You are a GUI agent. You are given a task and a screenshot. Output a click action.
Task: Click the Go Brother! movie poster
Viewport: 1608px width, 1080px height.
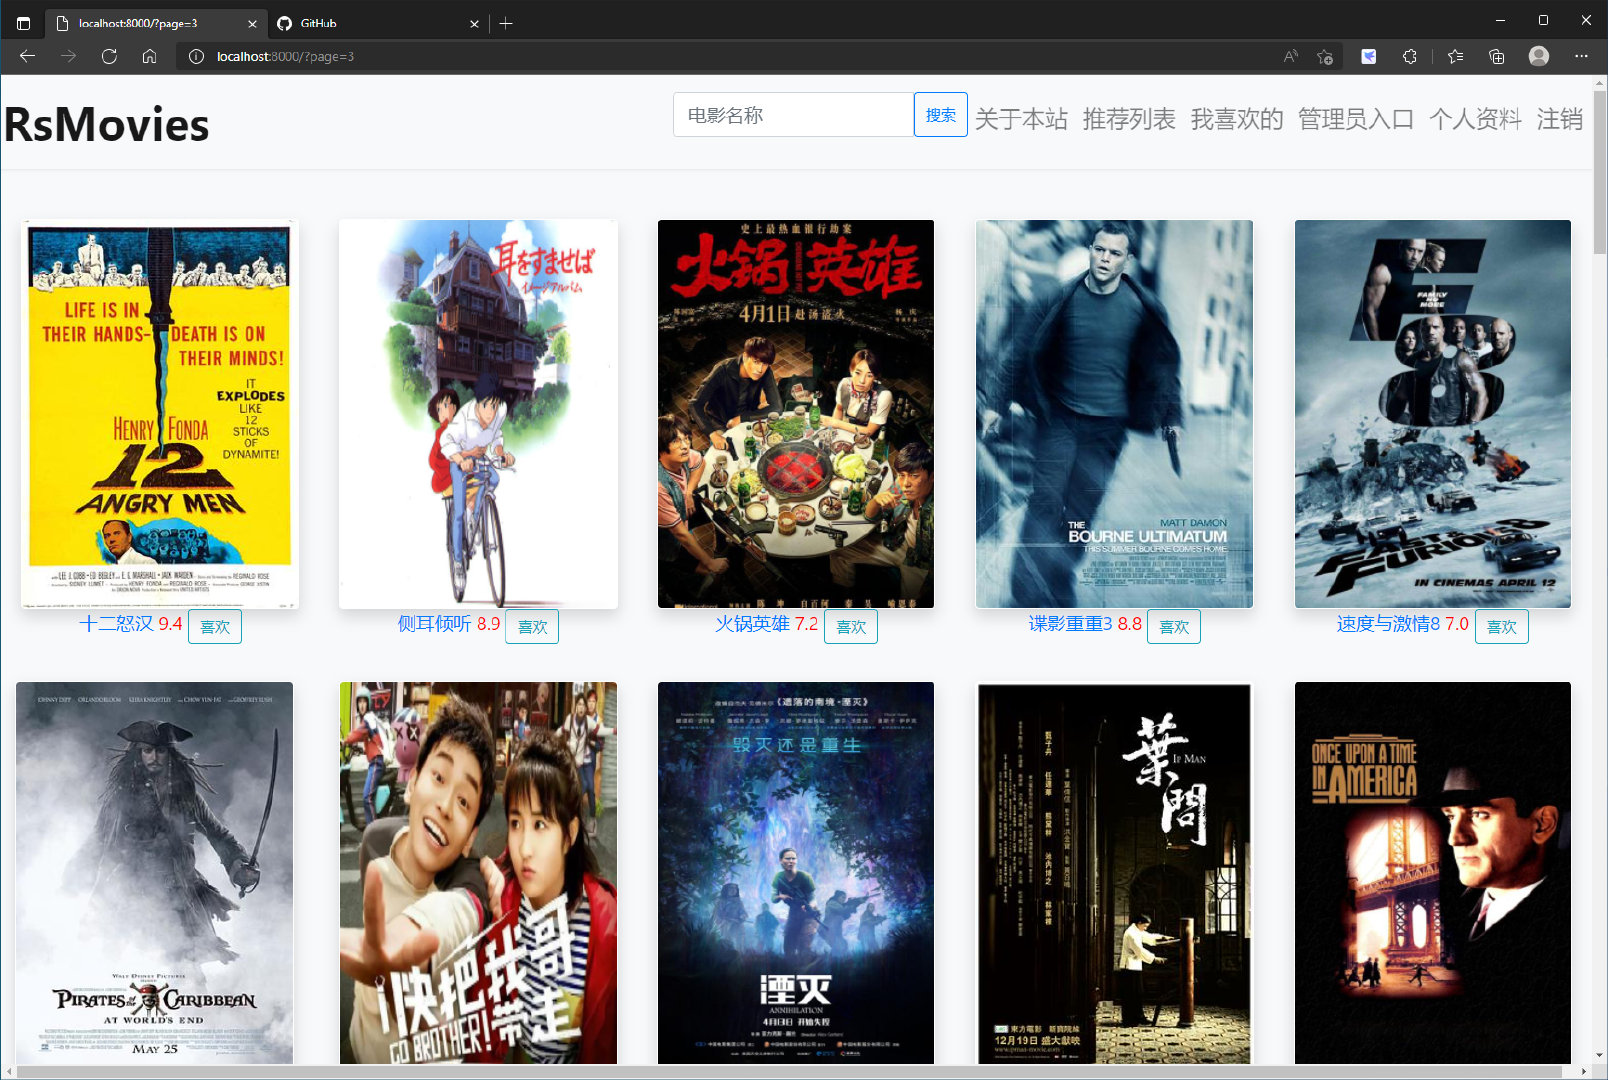coord(478,873)
